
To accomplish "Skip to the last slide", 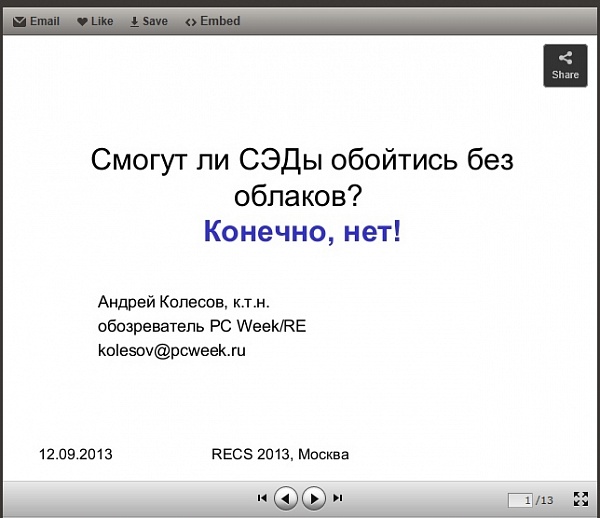I will pos(338,498).
